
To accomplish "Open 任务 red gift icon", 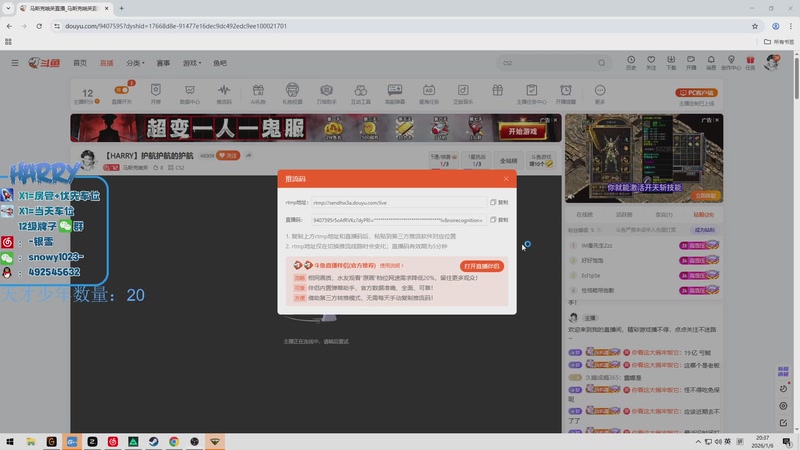I will coord(750,63).
